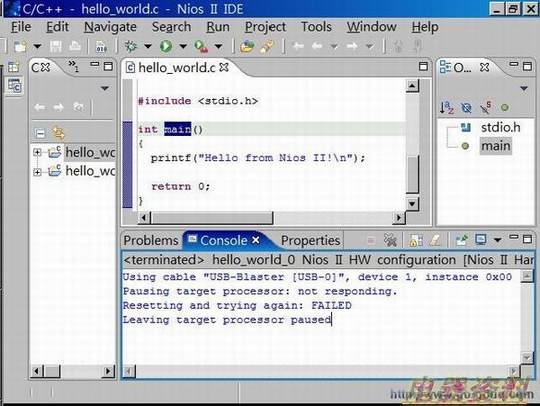Close the Console tab
The width and height of the screenshot is (540, 406).
point(256,240)
